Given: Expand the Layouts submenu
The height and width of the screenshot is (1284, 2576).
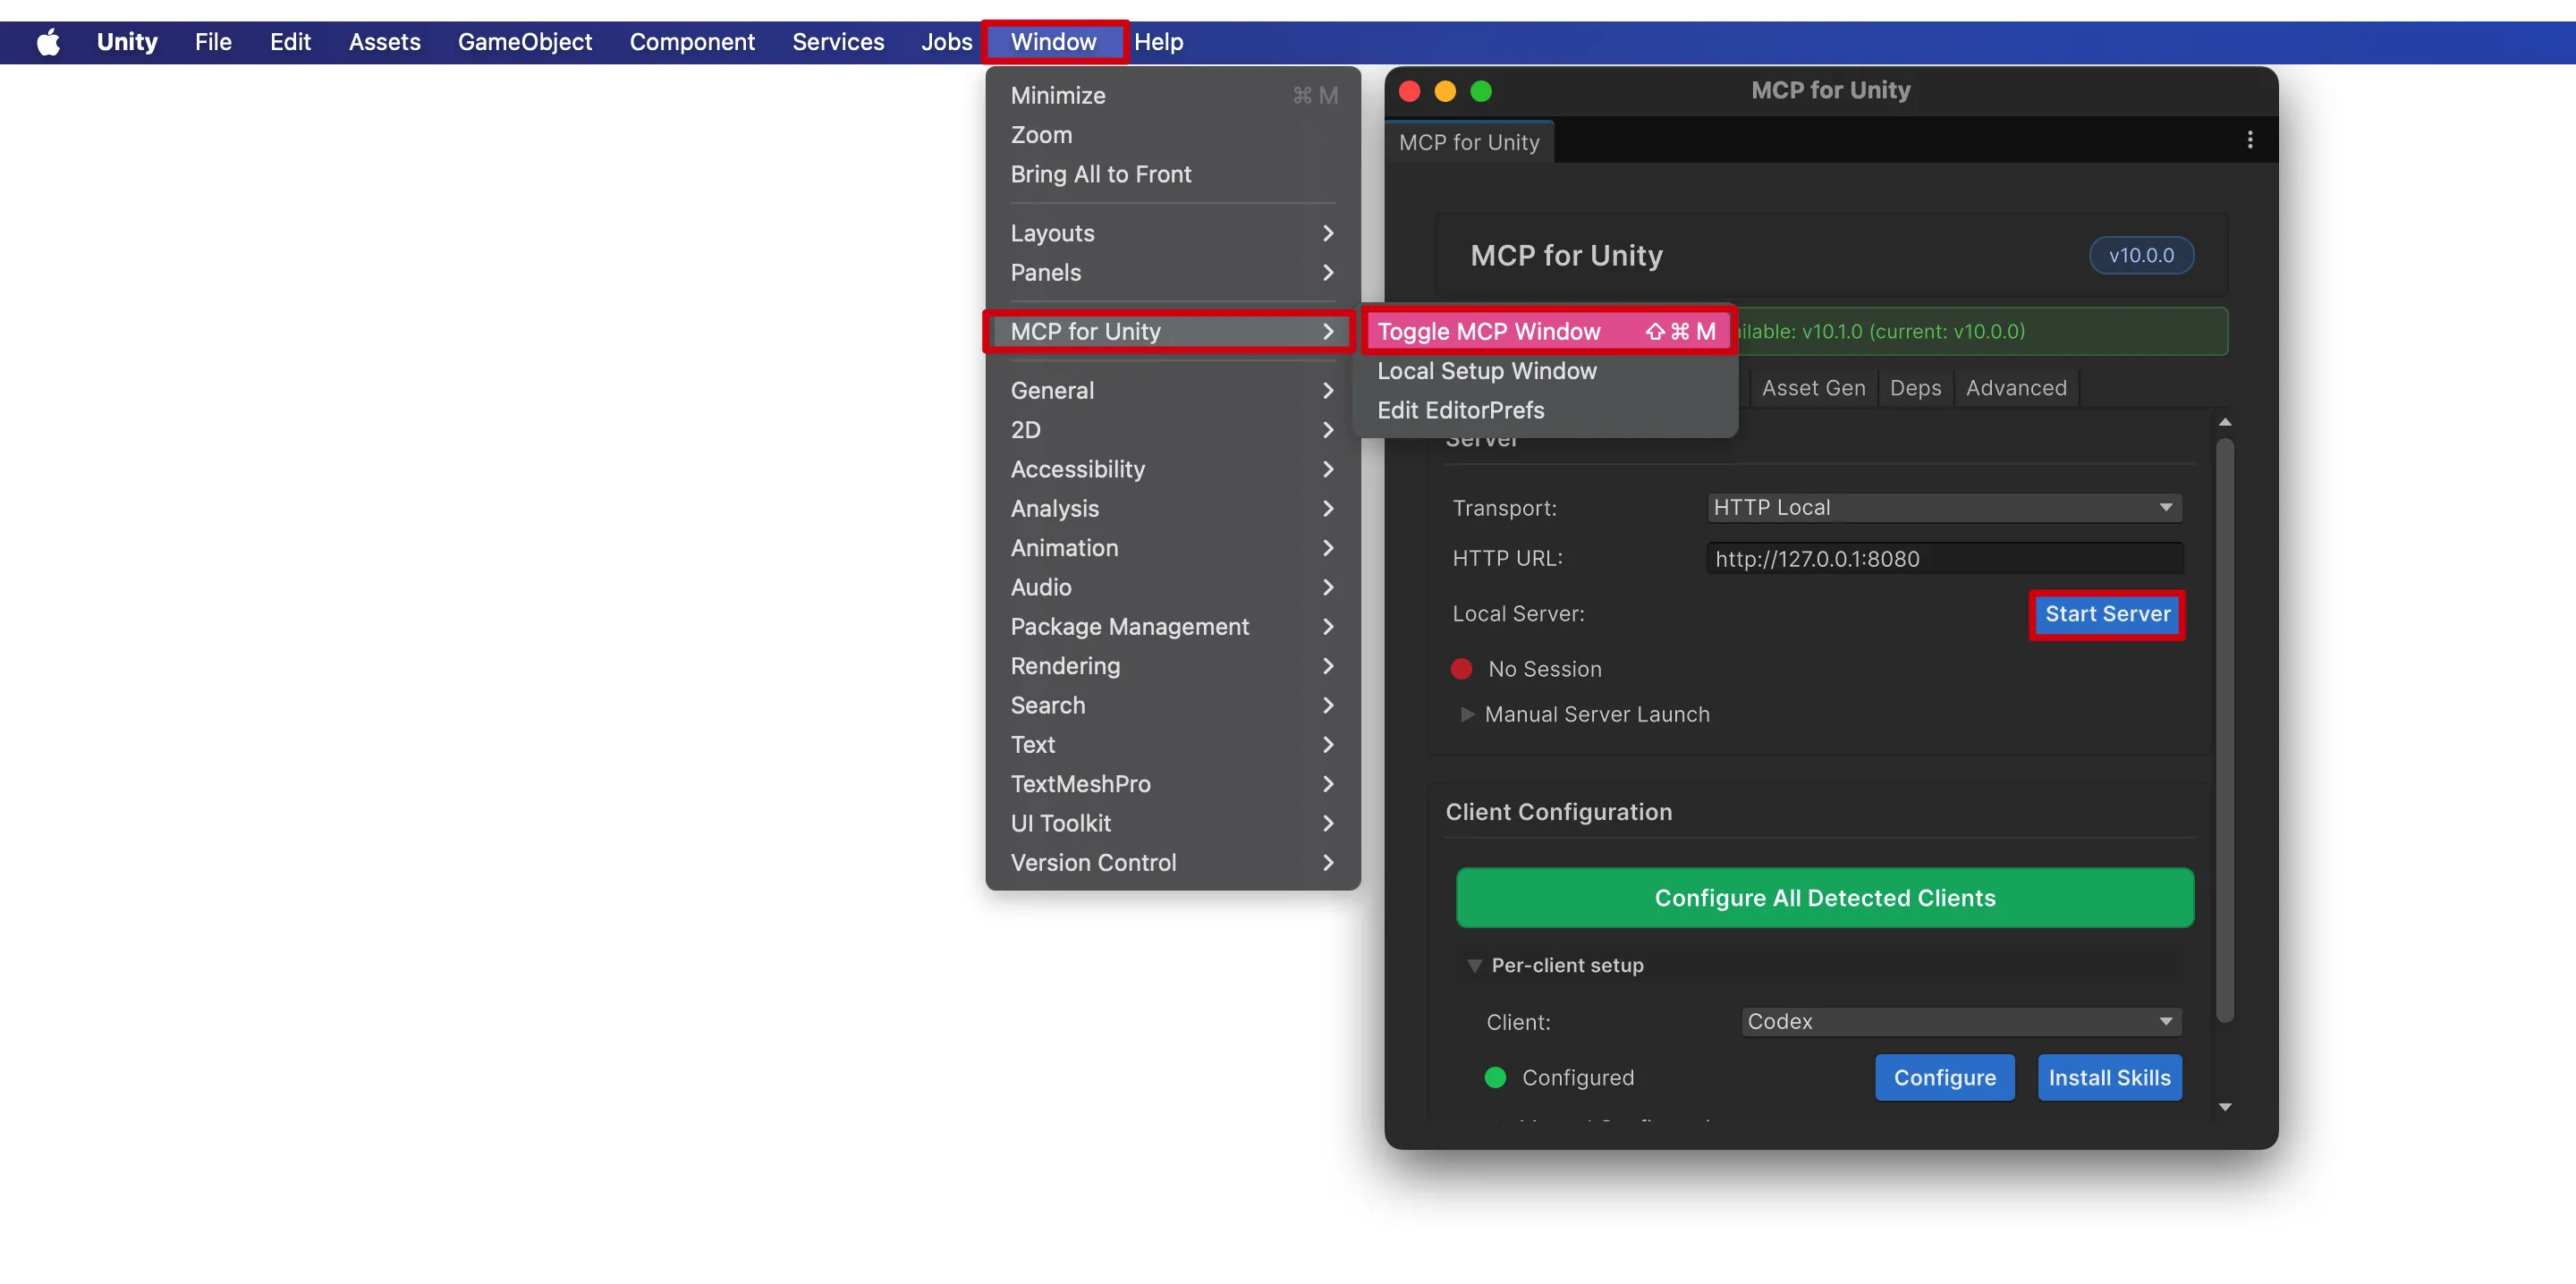Looking at the screenshot, I should click(1172, 233).
